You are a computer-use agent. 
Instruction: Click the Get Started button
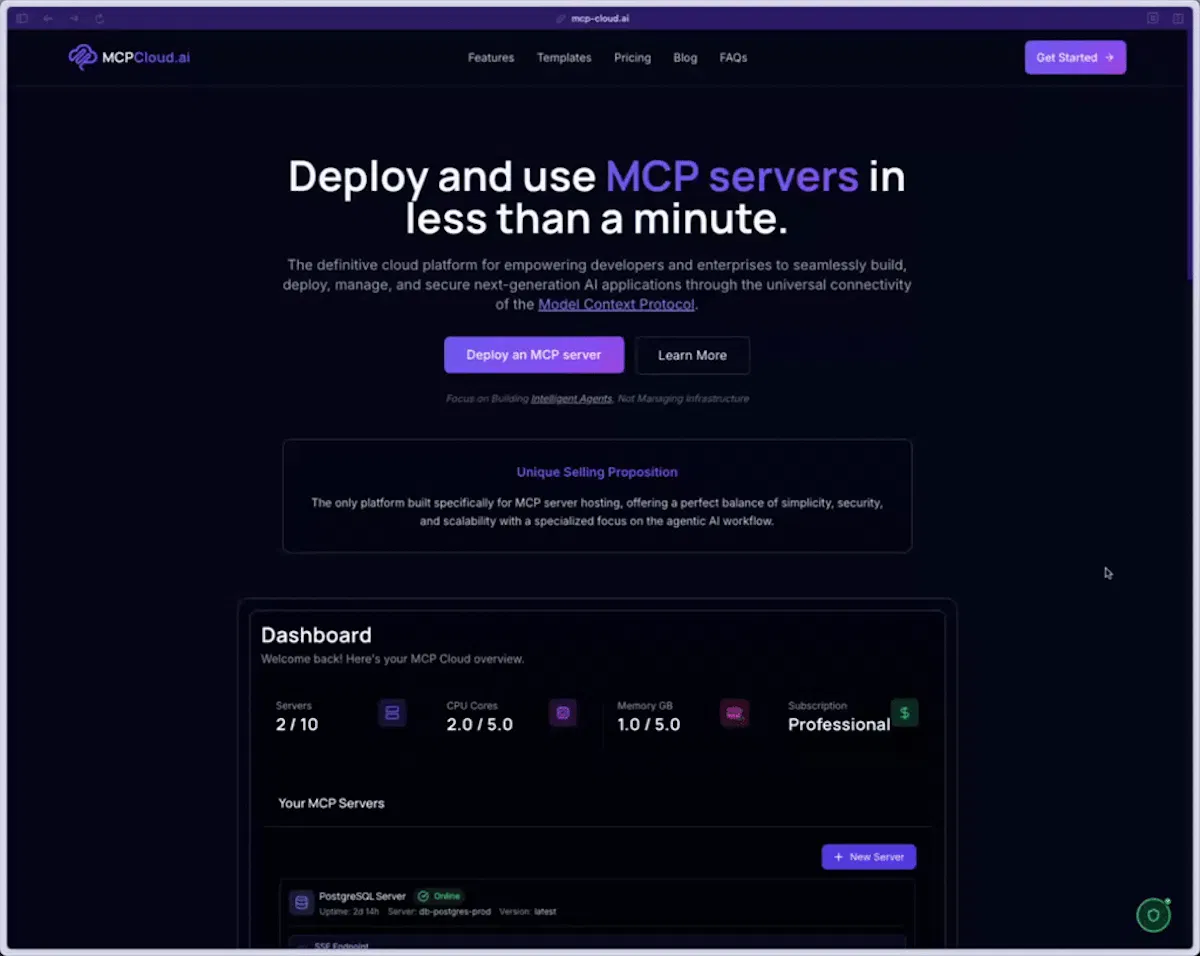[1075, 57]
